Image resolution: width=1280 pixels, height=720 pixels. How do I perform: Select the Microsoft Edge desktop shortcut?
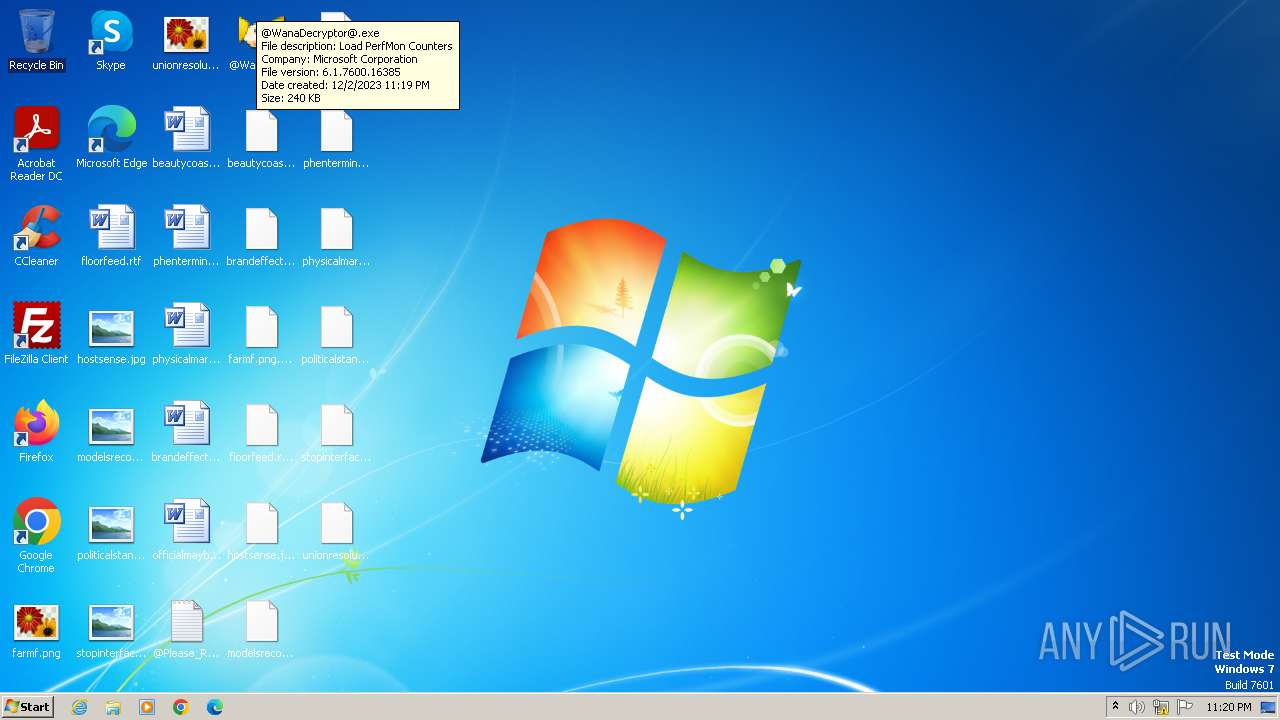tap(111, 137)
